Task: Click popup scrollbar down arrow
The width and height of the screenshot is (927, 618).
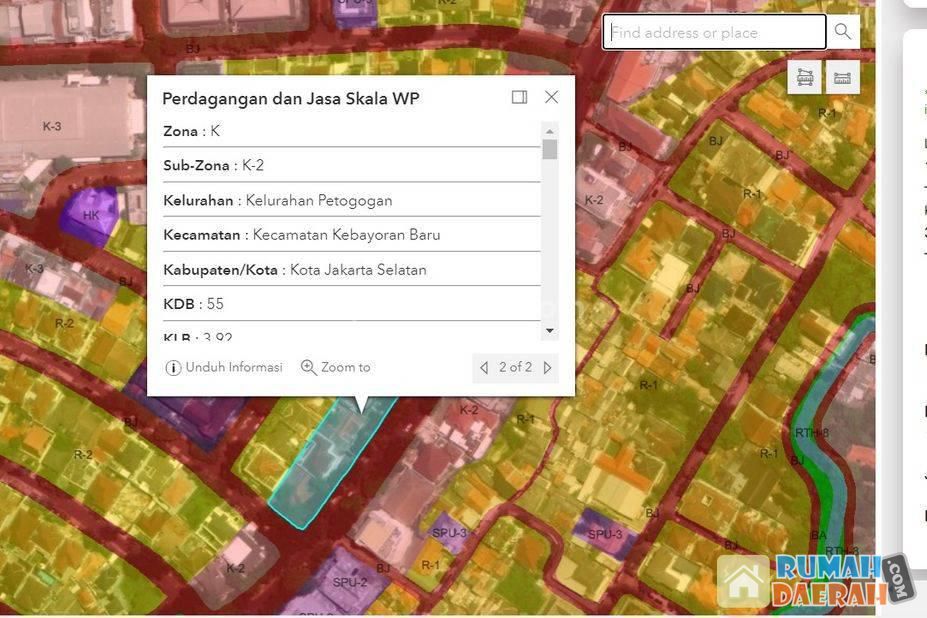Action: [x=549, y=331]
